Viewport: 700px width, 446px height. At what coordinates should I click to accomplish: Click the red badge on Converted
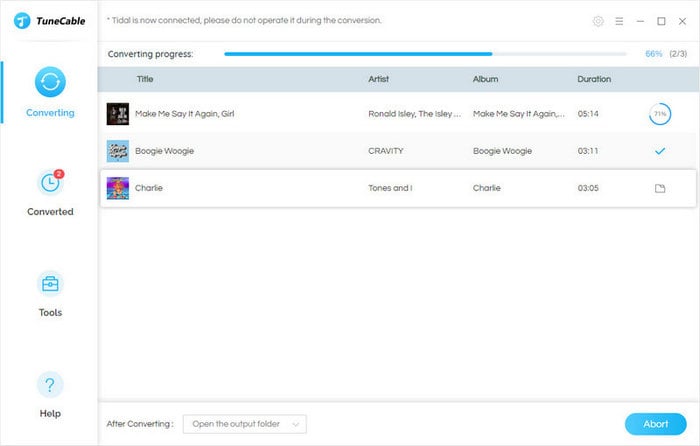click(59, 174)
